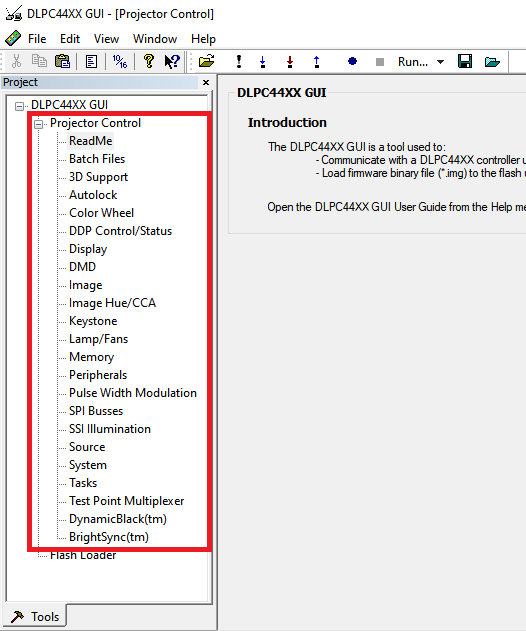The height and width of the screenshot is (631, 526).
Task: Select the Memory tree item
Action: click(x=91, y=357)
